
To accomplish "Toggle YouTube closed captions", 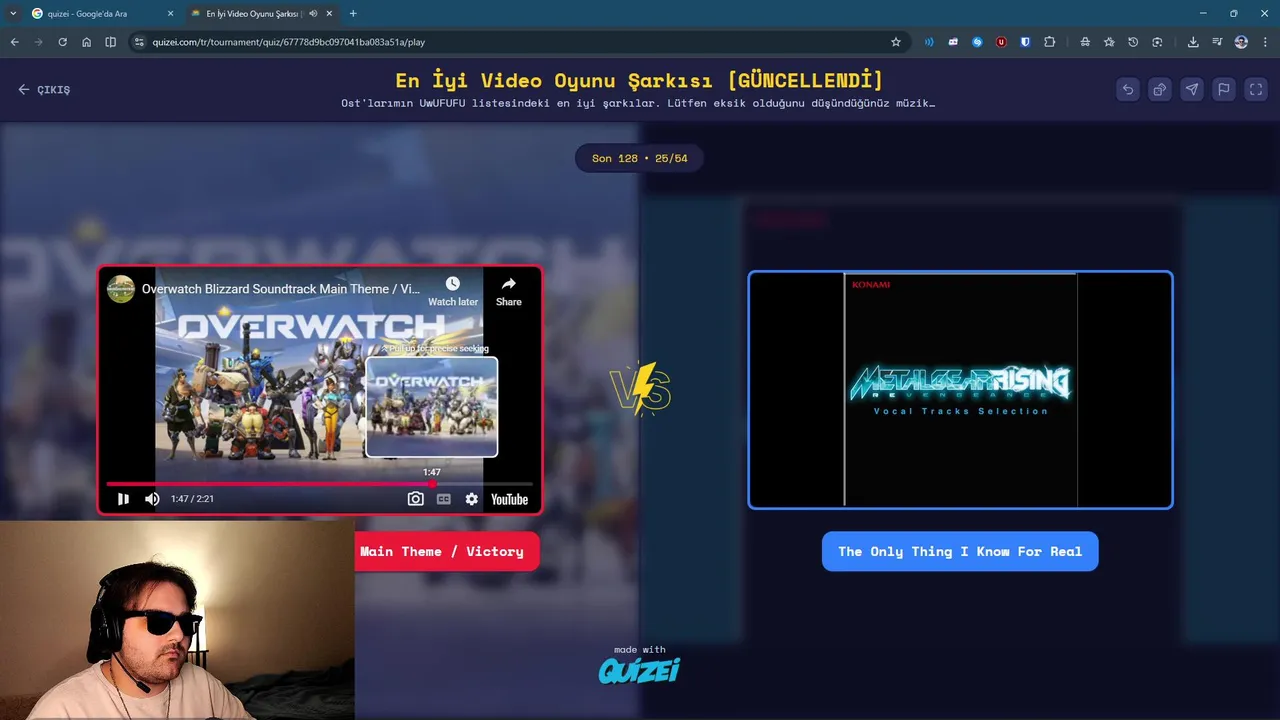I will pyautogui.click(x=443, y=499).
